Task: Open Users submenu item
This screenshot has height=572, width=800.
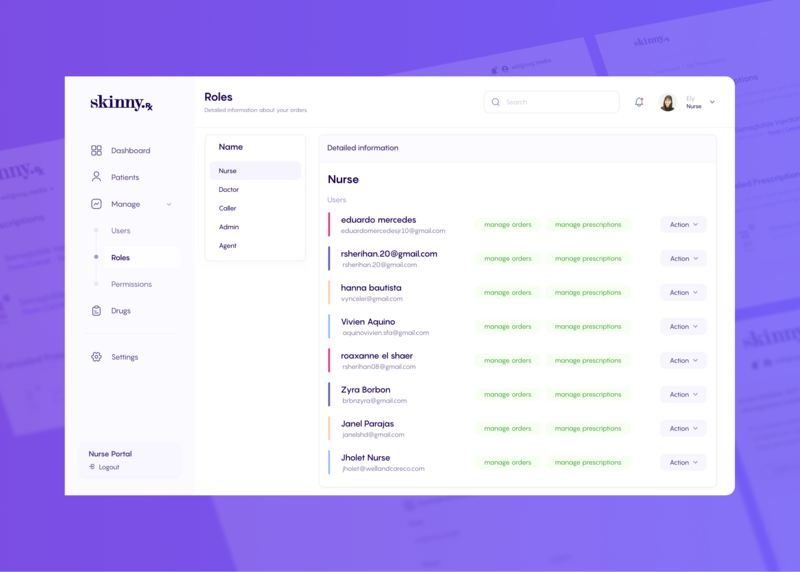Action: click(x=121, y=231)
